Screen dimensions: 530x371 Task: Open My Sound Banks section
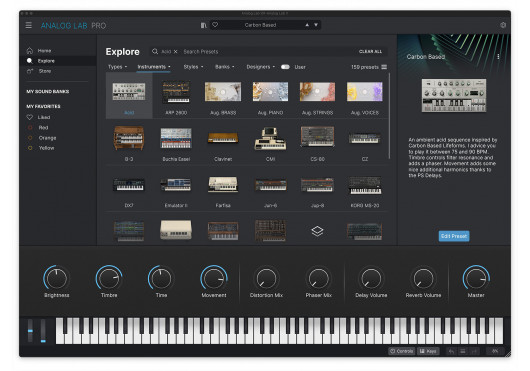tap(48, 92)
